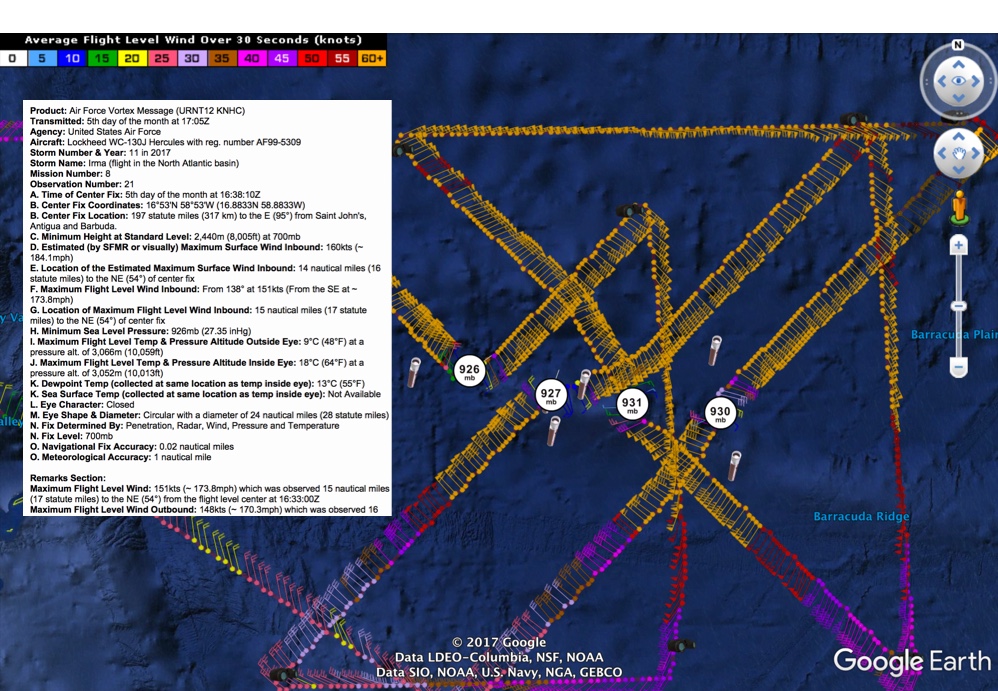This screenshot has width=998, height=691.
Task: Pan the map left with the move arrow
Action: [941, 154]
